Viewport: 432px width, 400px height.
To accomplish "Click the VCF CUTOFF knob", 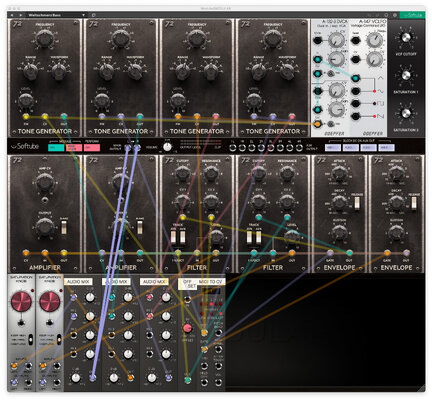I will [405, 38].
